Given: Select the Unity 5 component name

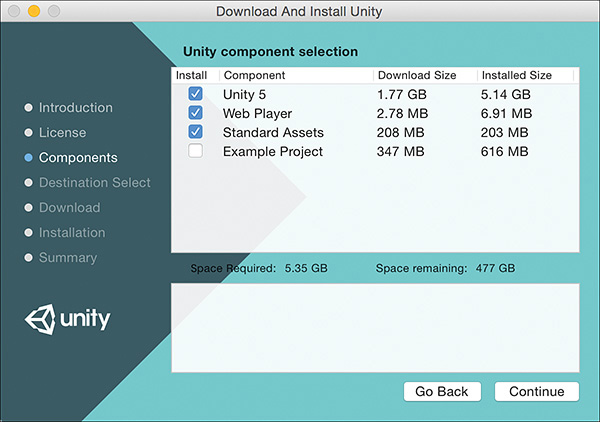Looking at the screenshot, I should pos(245,95).
